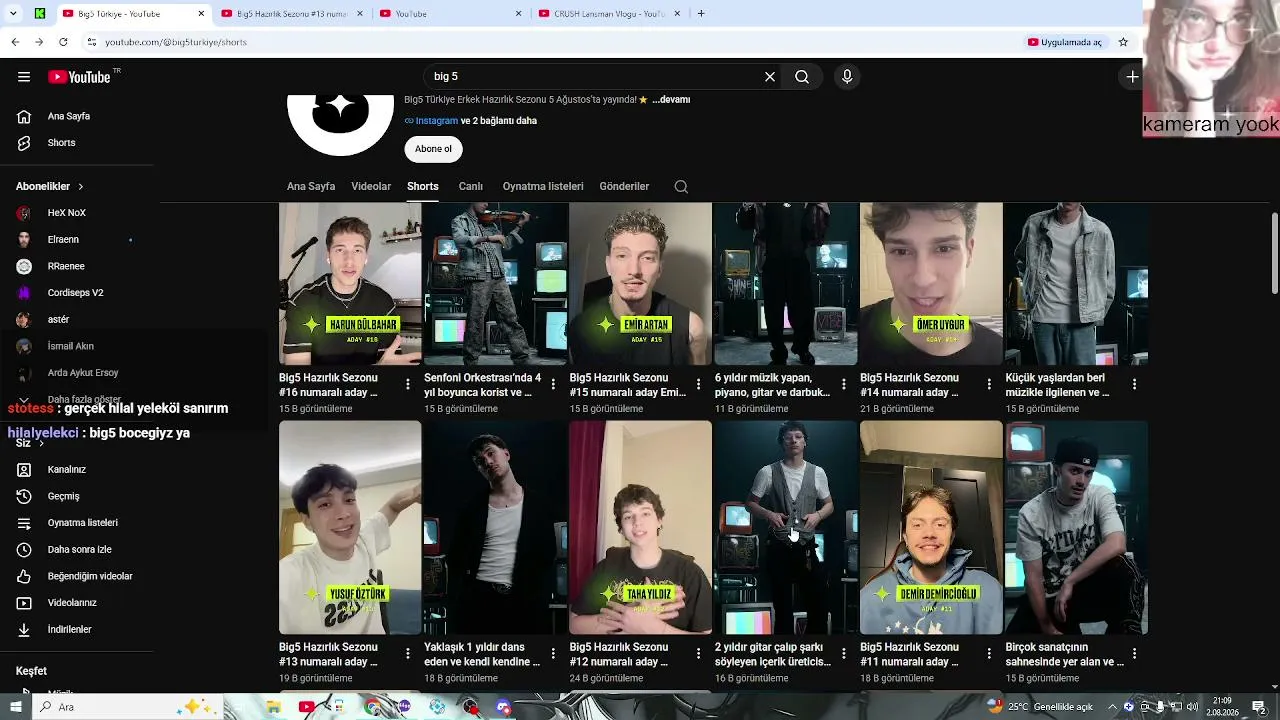Play the Taha Yıldız short thumbnail
Viewport: 1280px width, 720px height.
pyautogui.click(x=640, y=528)
